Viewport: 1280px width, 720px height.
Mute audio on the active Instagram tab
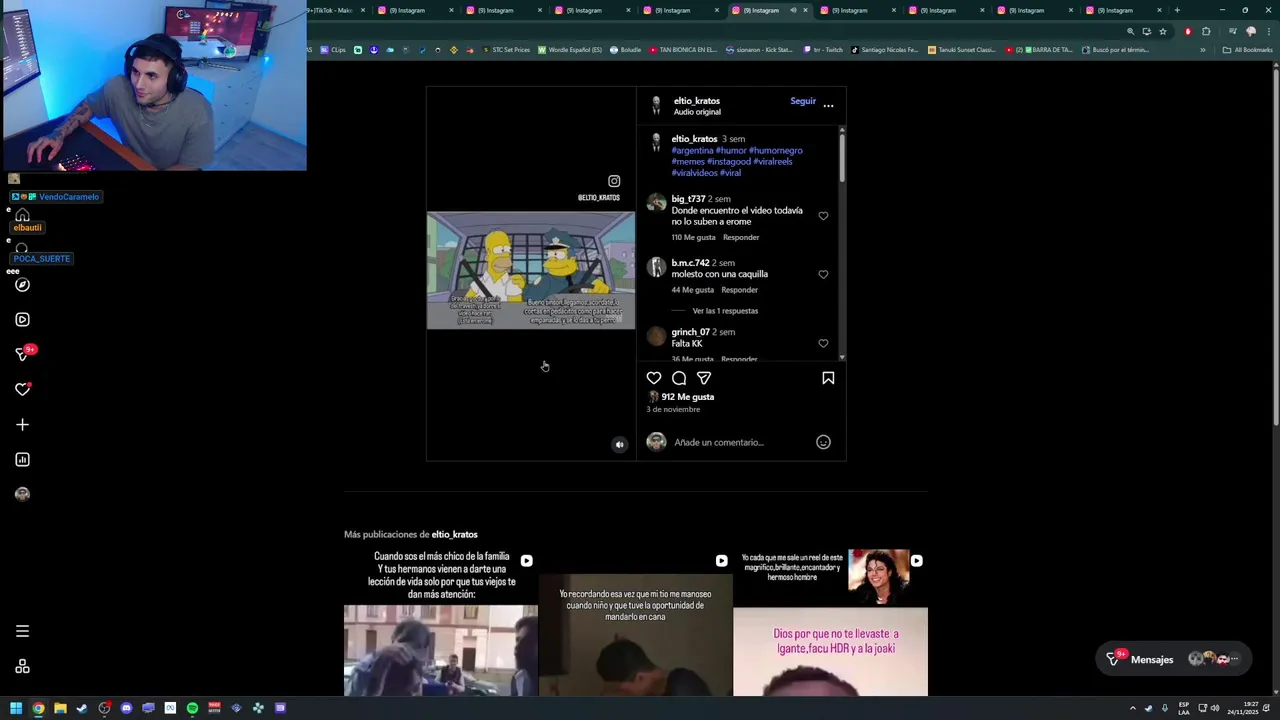coord(793,10)
